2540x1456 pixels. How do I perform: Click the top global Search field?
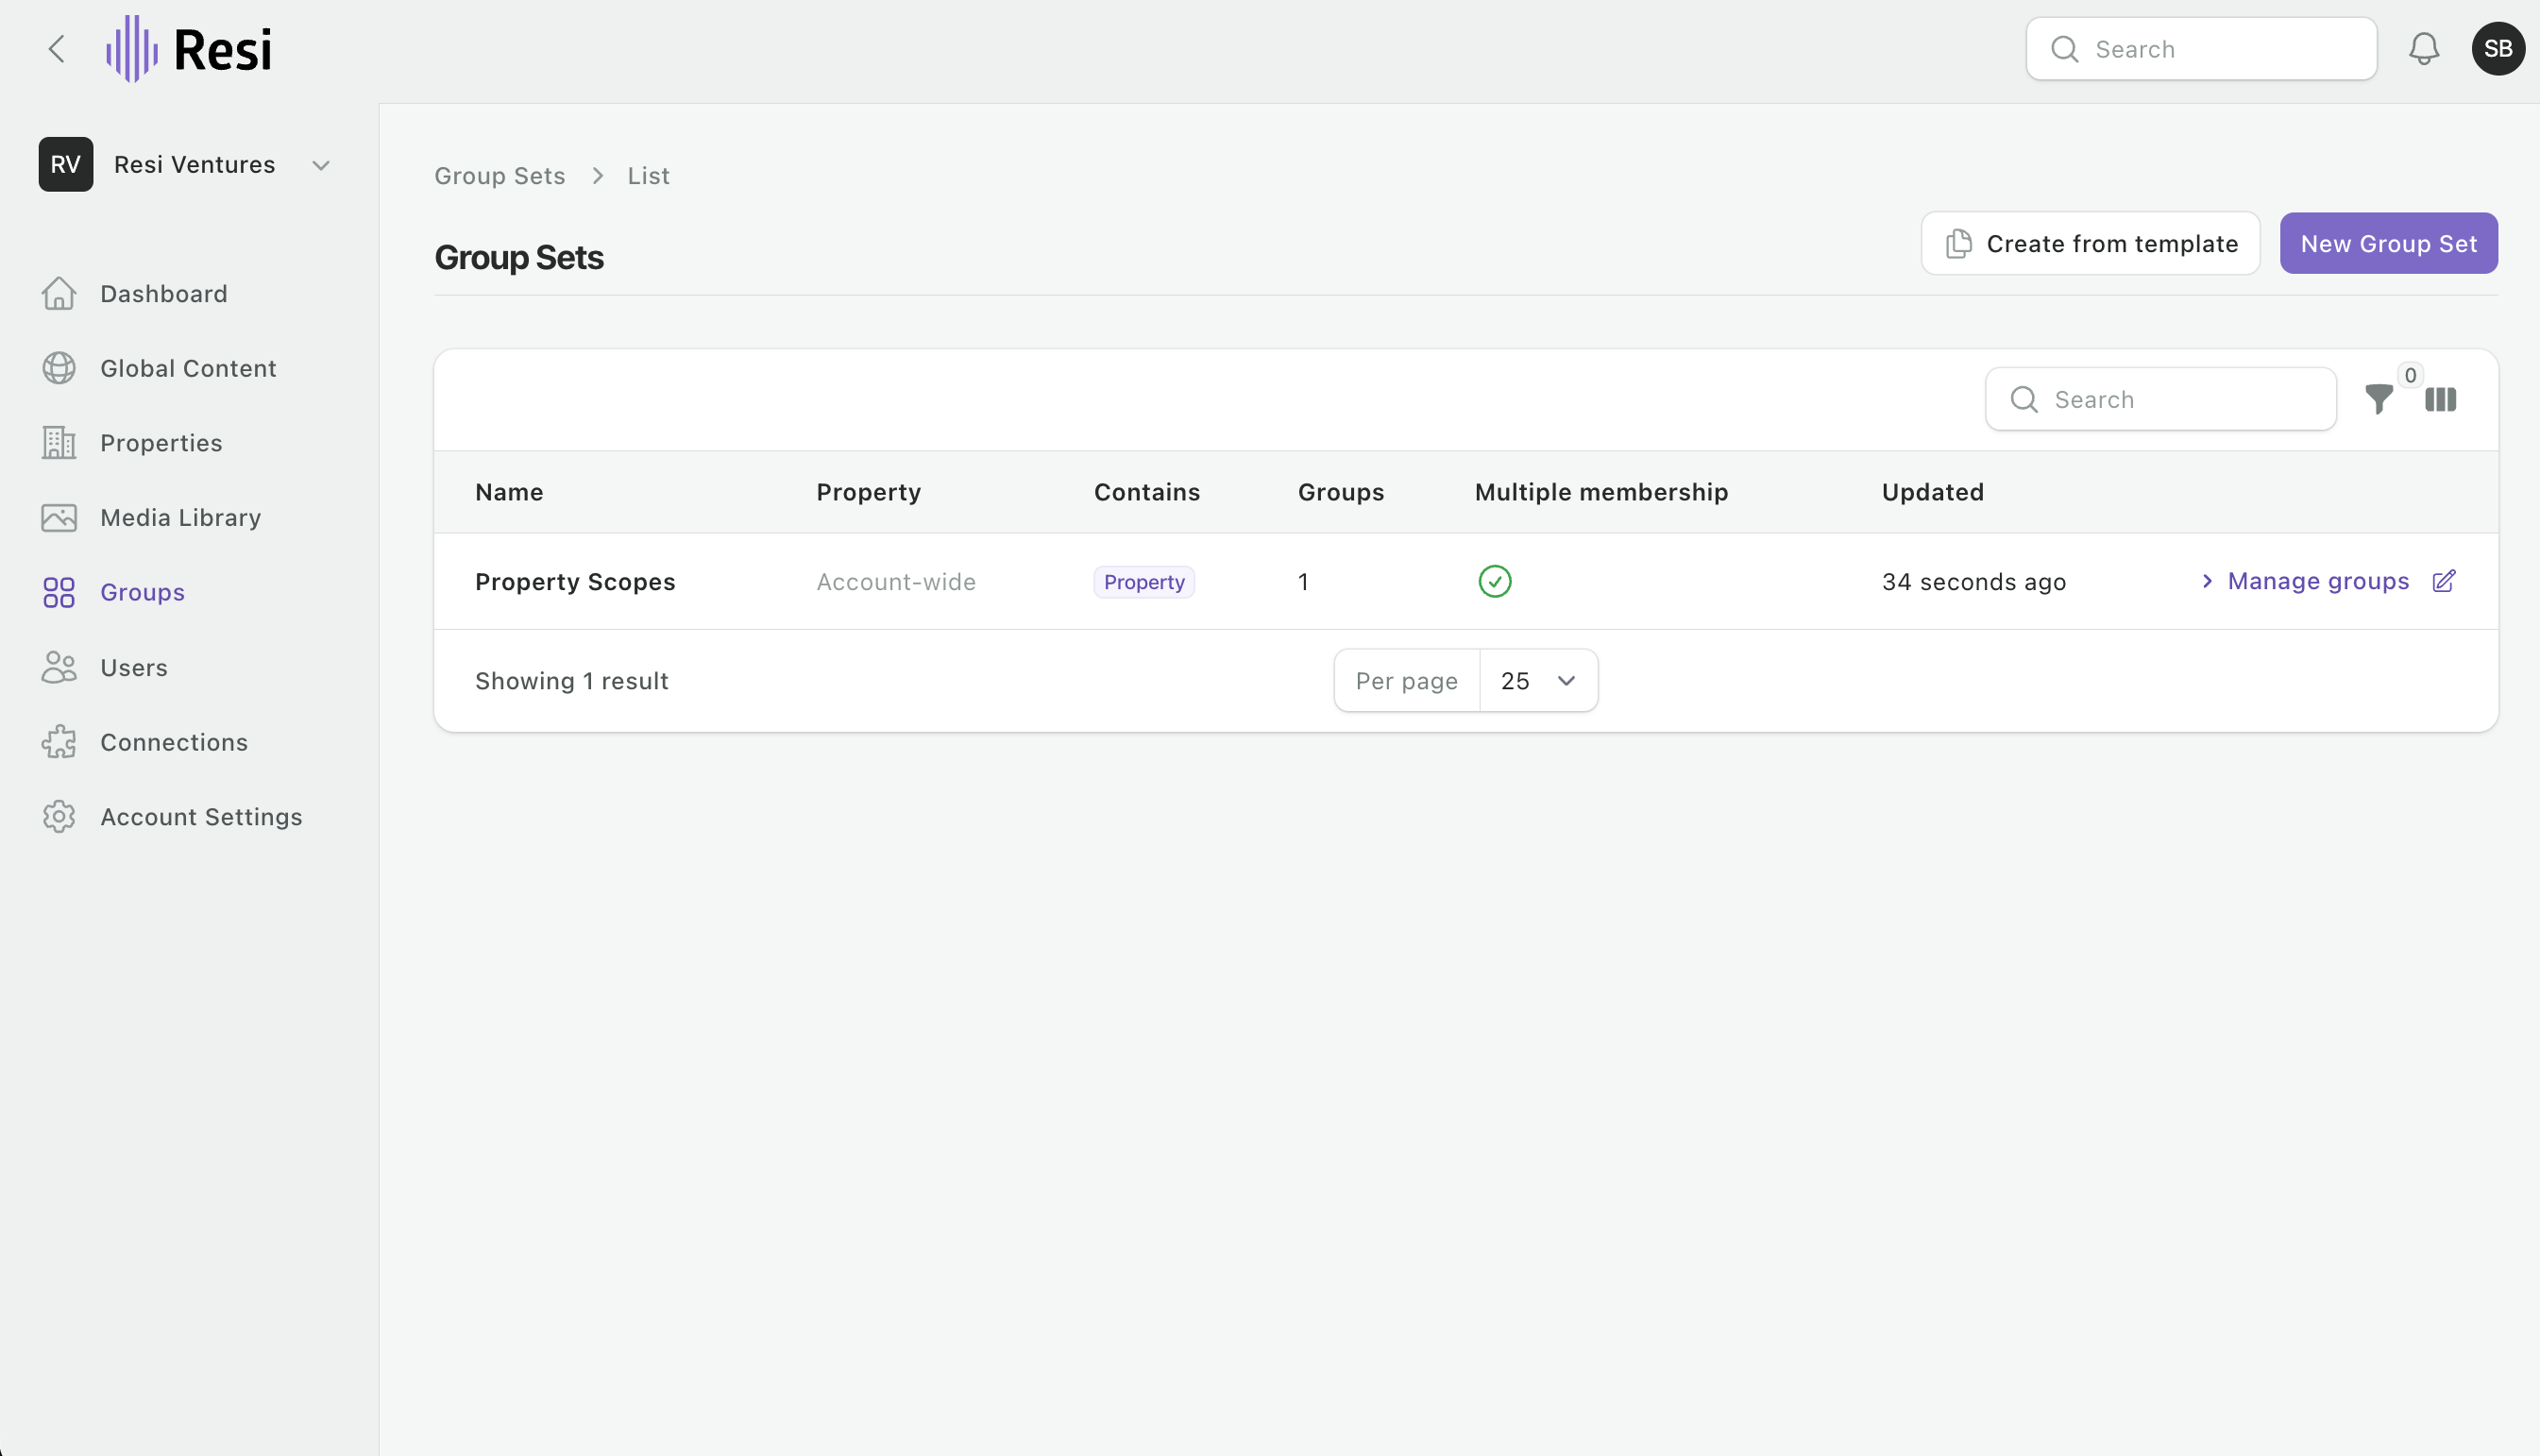tap(2201, 49)
